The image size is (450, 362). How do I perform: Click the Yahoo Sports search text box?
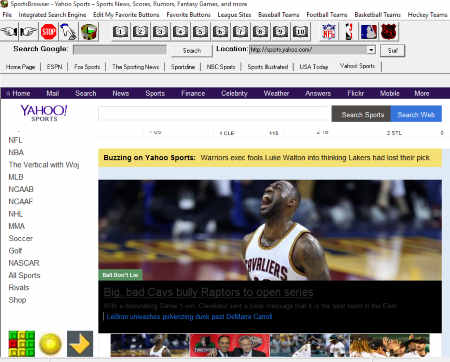pyautogui.click(x=214, y=114)
